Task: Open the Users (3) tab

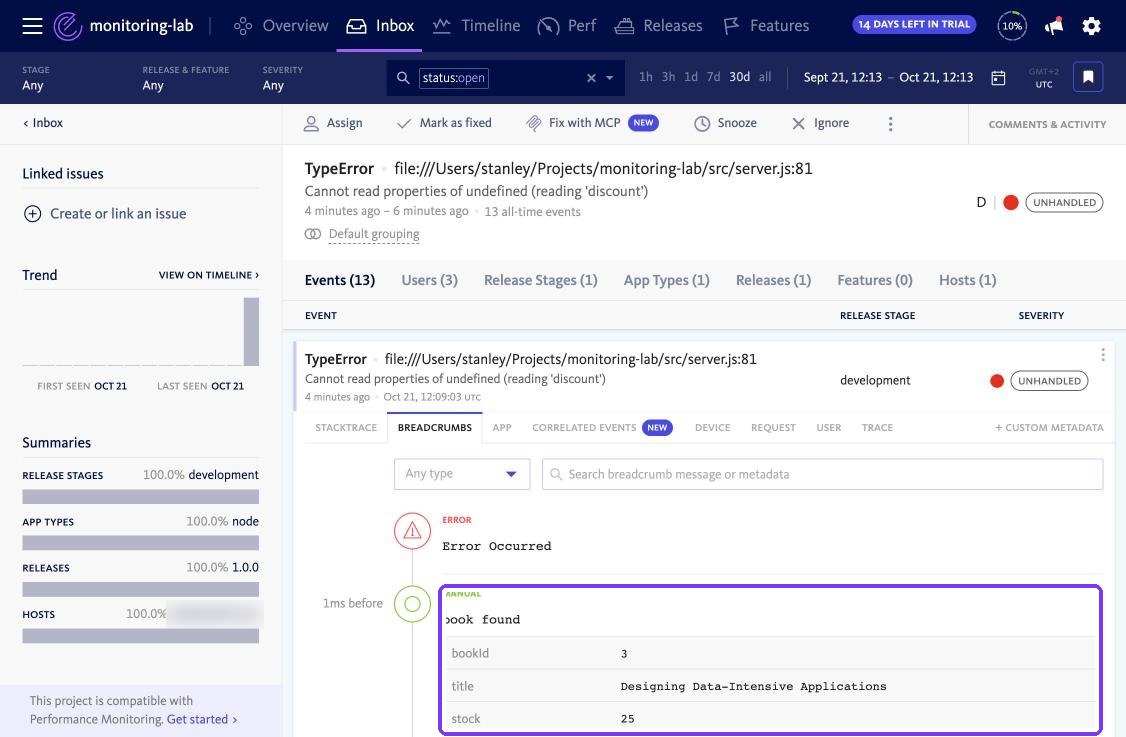Action: coord(429,280)
